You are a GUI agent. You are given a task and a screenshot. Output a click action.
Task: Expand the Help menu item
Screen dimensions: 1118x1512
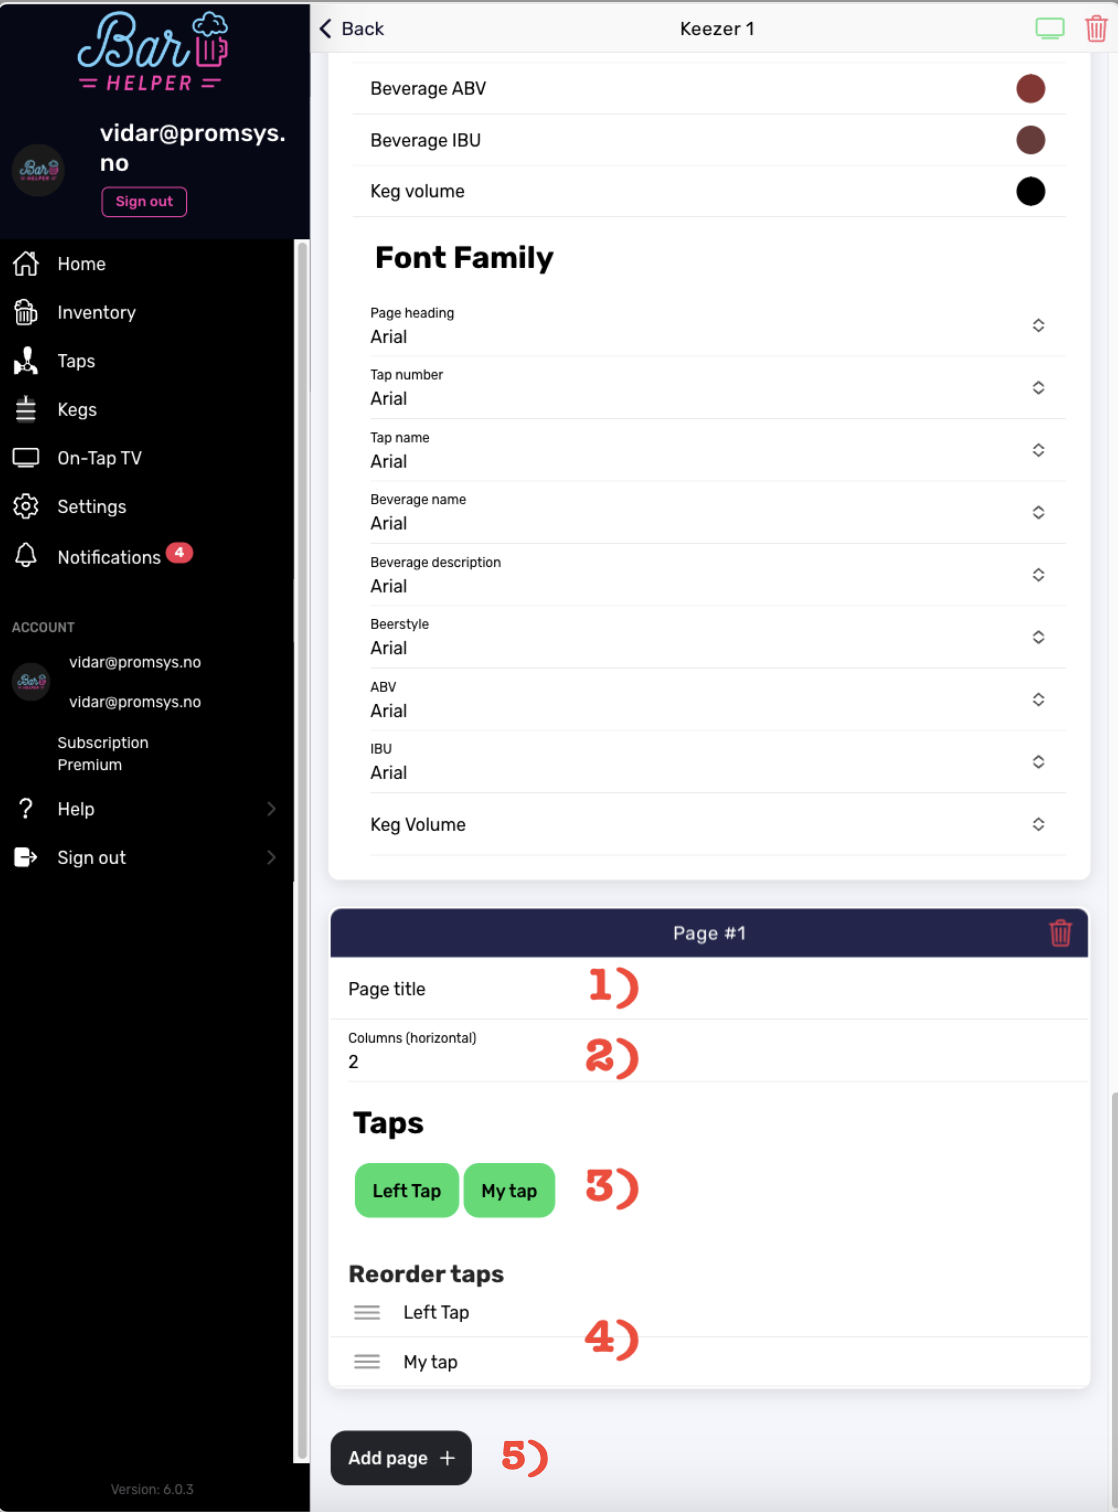coord(145,809)
